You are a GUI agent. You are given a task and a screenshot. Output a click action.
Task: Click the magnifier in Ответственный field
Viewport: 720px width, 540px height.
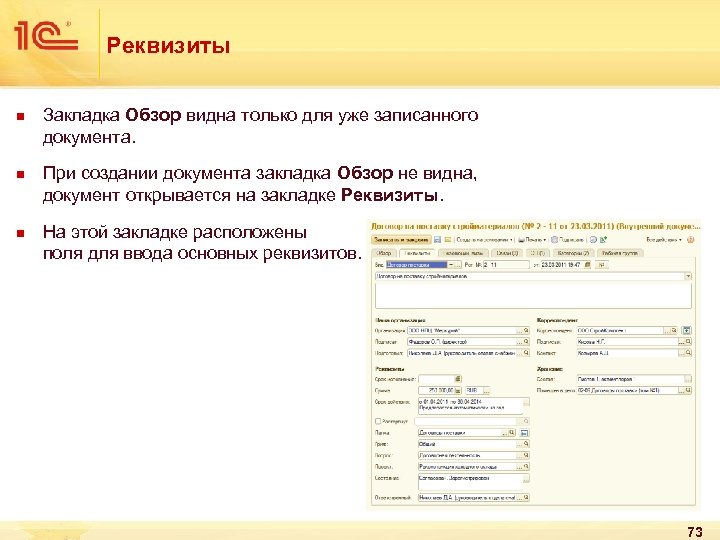[x=526, y=497]
